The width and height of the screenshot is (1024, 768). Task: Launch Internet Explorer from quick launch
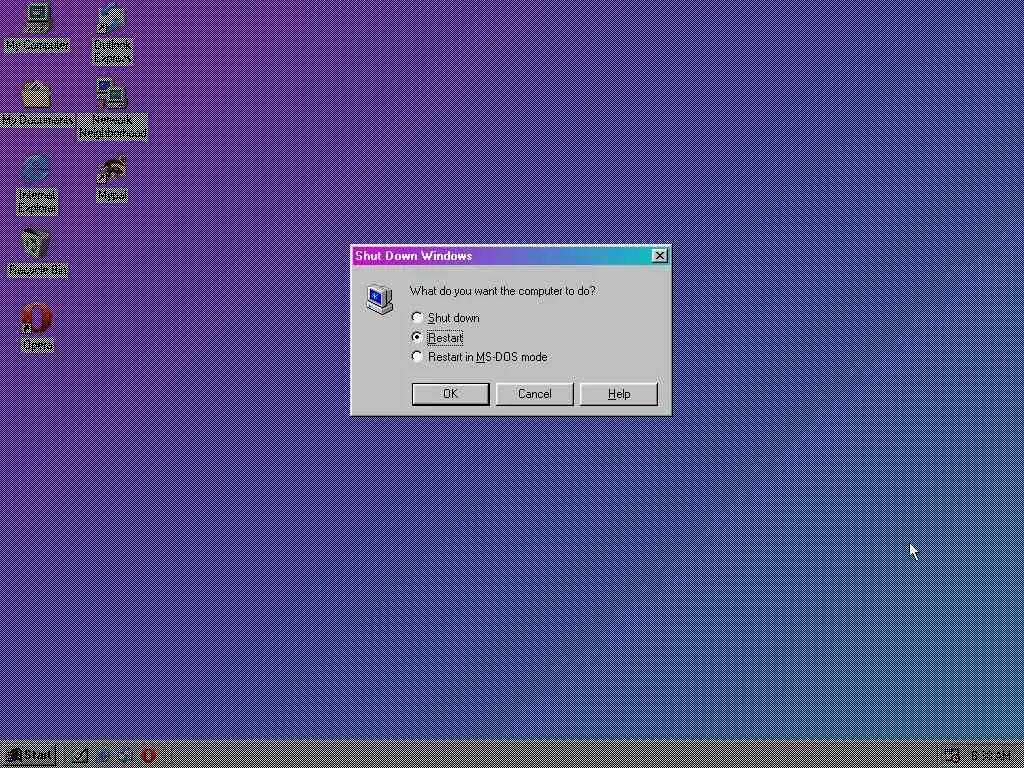point(103,756)
